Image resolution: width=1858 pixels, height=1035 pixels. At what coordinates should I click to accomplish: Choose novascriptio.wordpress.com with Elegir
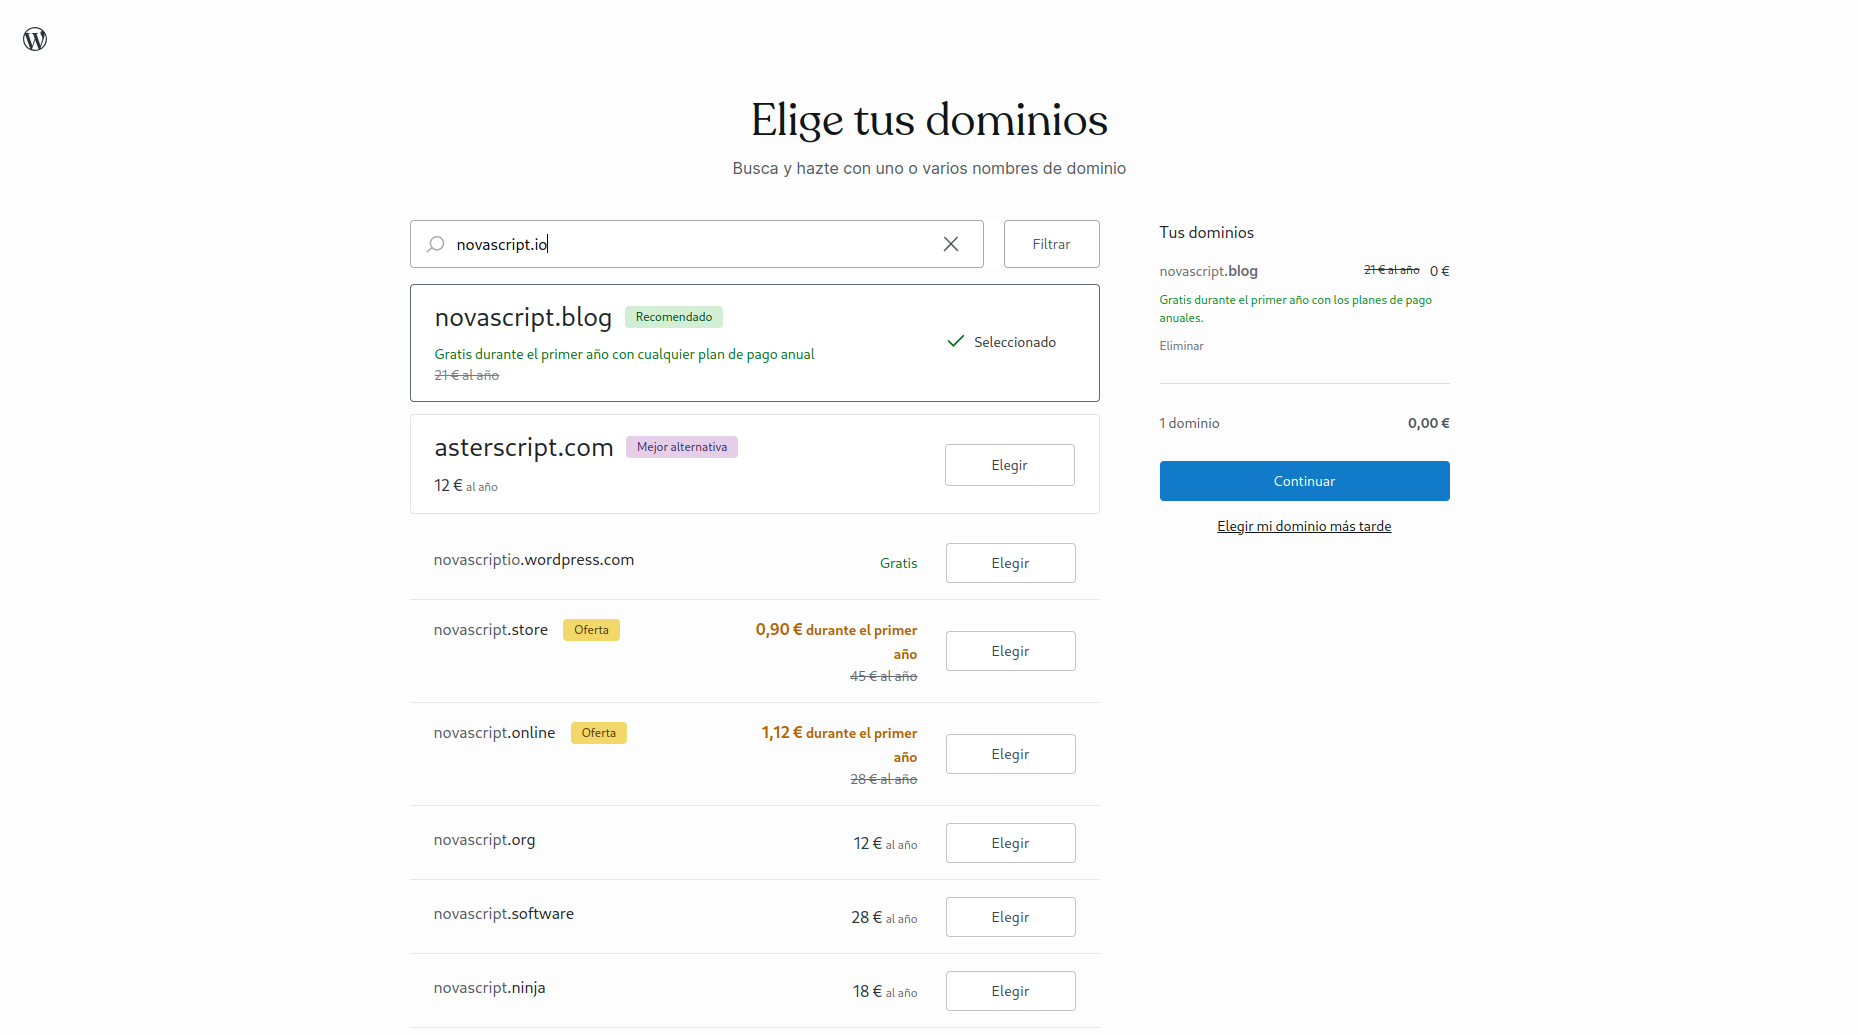pyautogui.click(x=1010, y=563)
